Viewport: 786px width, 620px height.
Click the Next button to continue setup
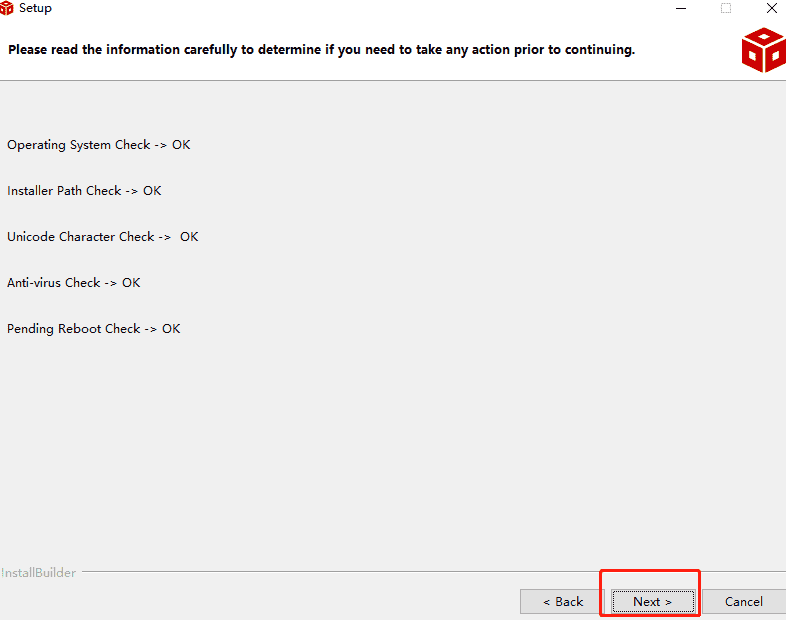click(x=653, y=601)
